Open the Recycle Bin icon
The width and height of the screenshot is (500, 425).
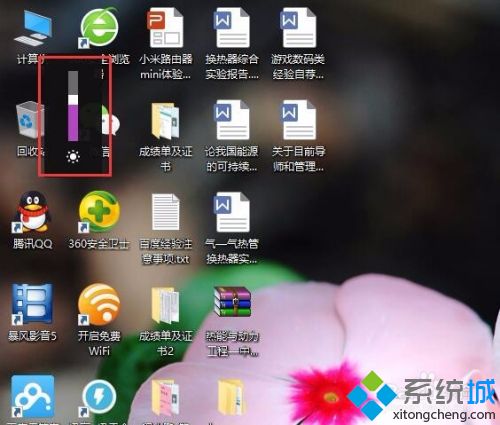point(29,120)
